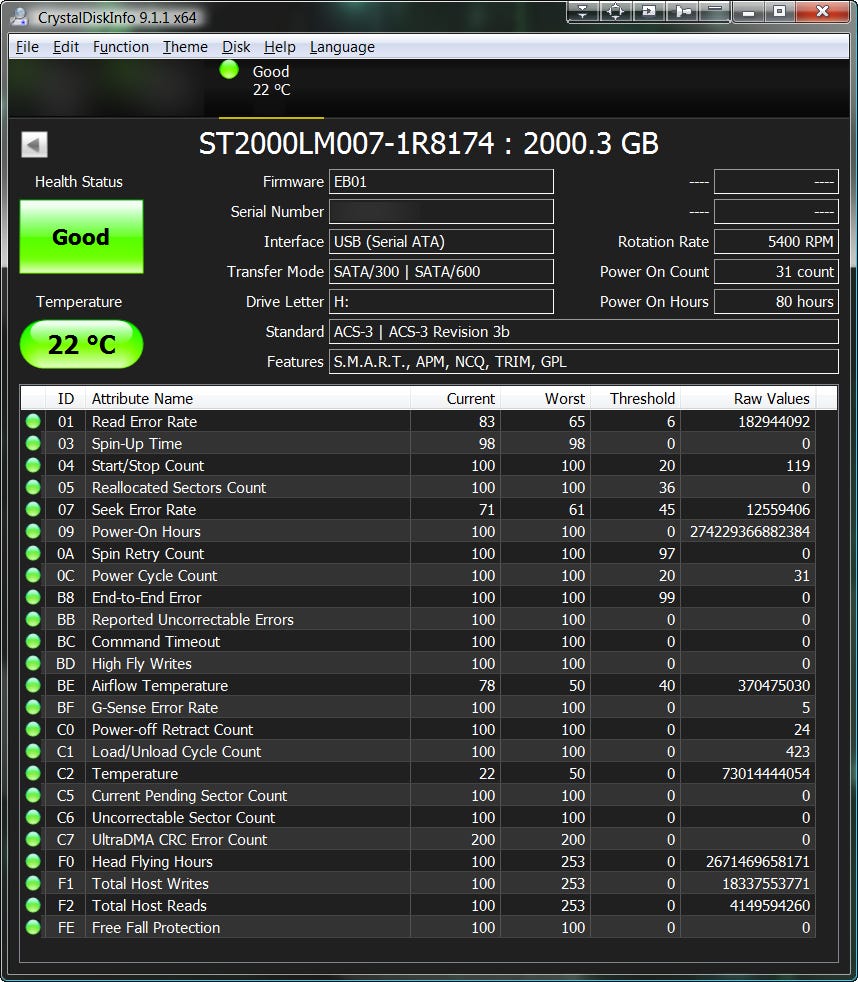Open the File menu
The height and width of the screenshot is (982, 858).
(27, 47)
